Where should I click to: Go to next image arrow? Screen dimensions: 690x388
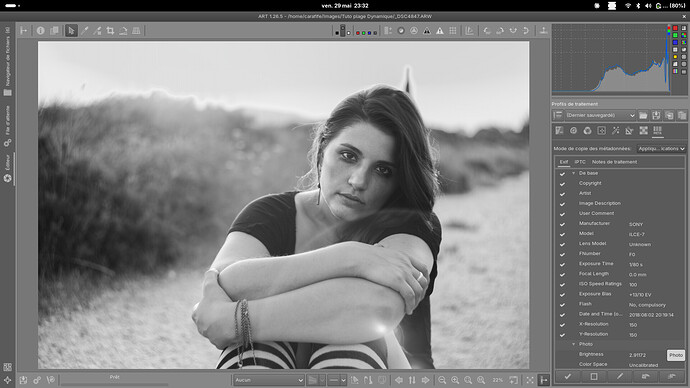[425, 380]
